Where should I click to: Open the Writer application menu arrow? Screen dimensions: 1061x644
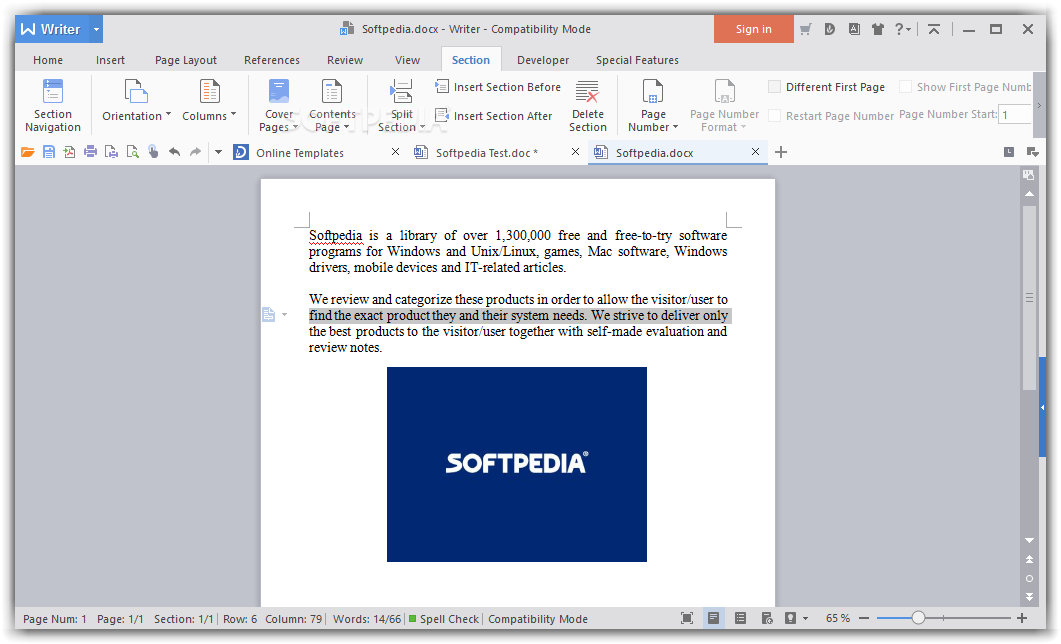click(96, 29)
